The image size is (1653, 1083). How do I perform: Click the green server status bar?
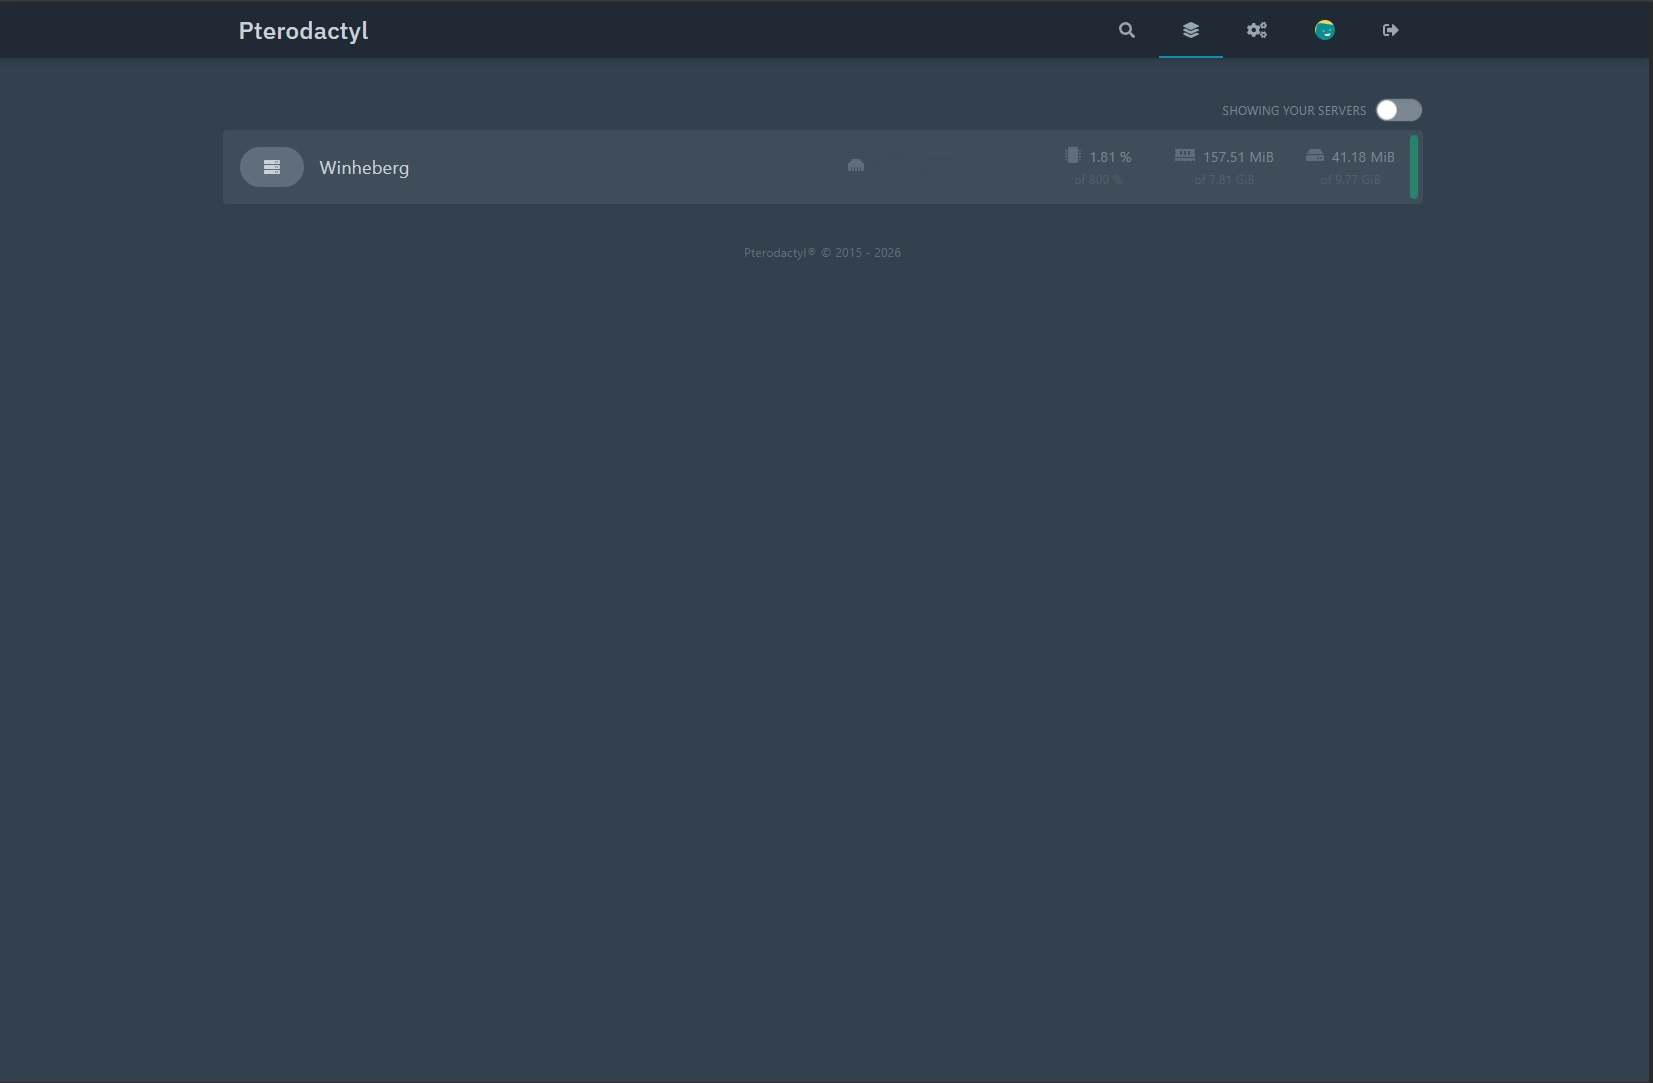point(1414,167)
